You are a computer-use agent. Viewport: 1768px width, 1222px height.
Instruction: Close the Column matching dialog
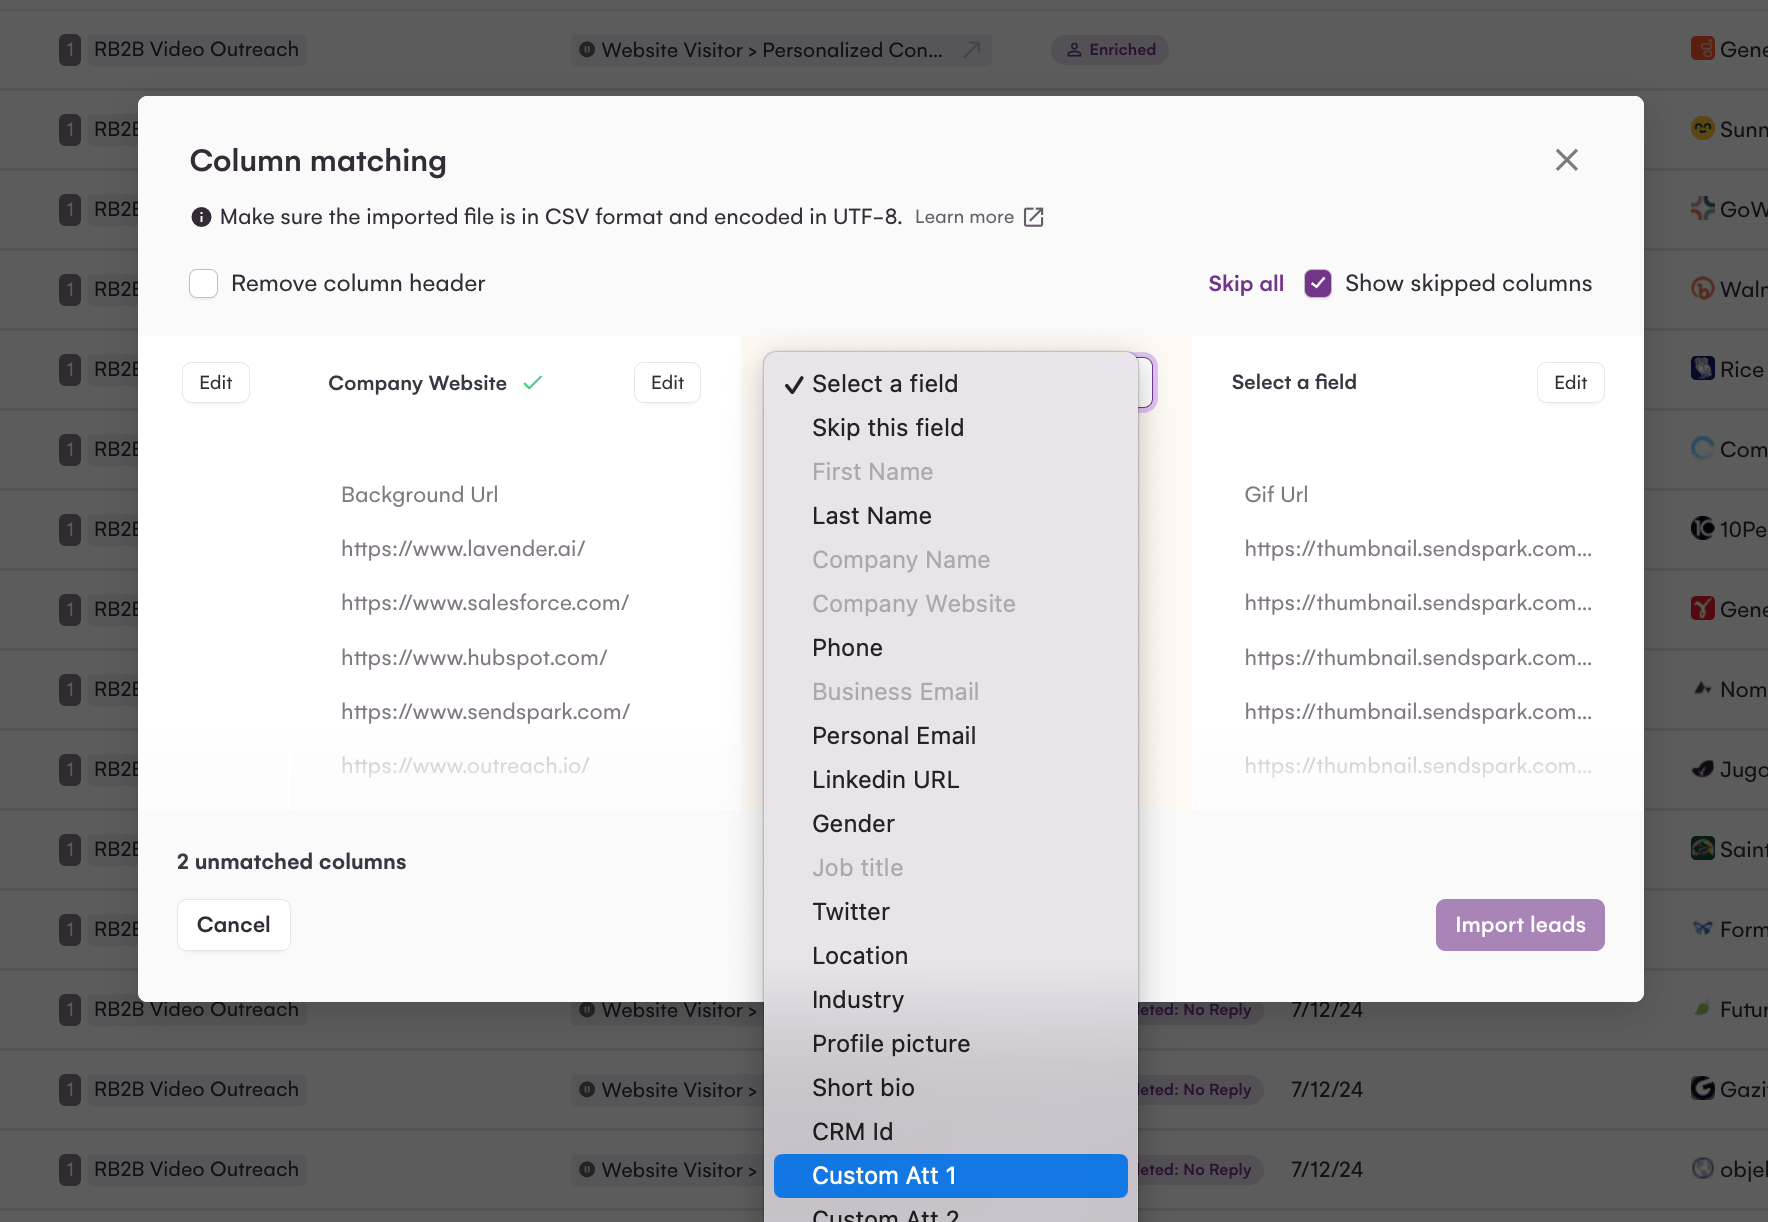pos(1566,160)
